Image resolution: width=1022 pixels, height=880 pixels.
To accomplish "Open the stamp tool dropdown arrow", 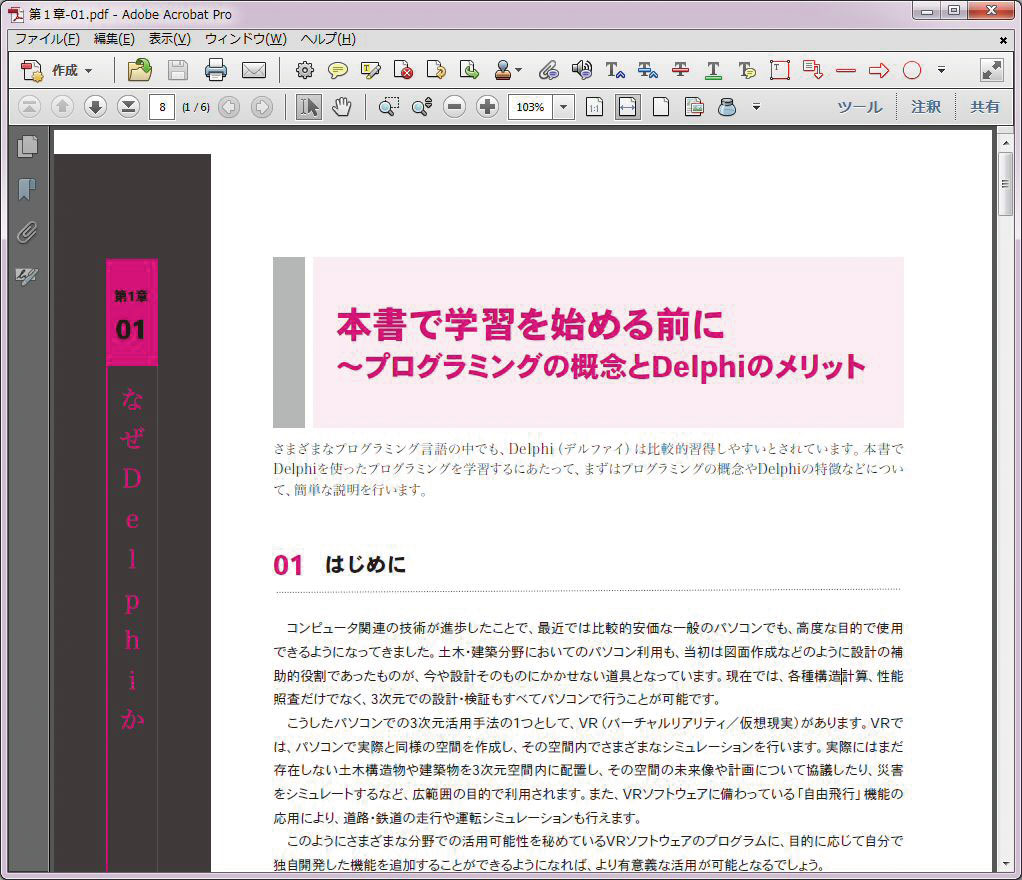I will click(x=519, y=70).
